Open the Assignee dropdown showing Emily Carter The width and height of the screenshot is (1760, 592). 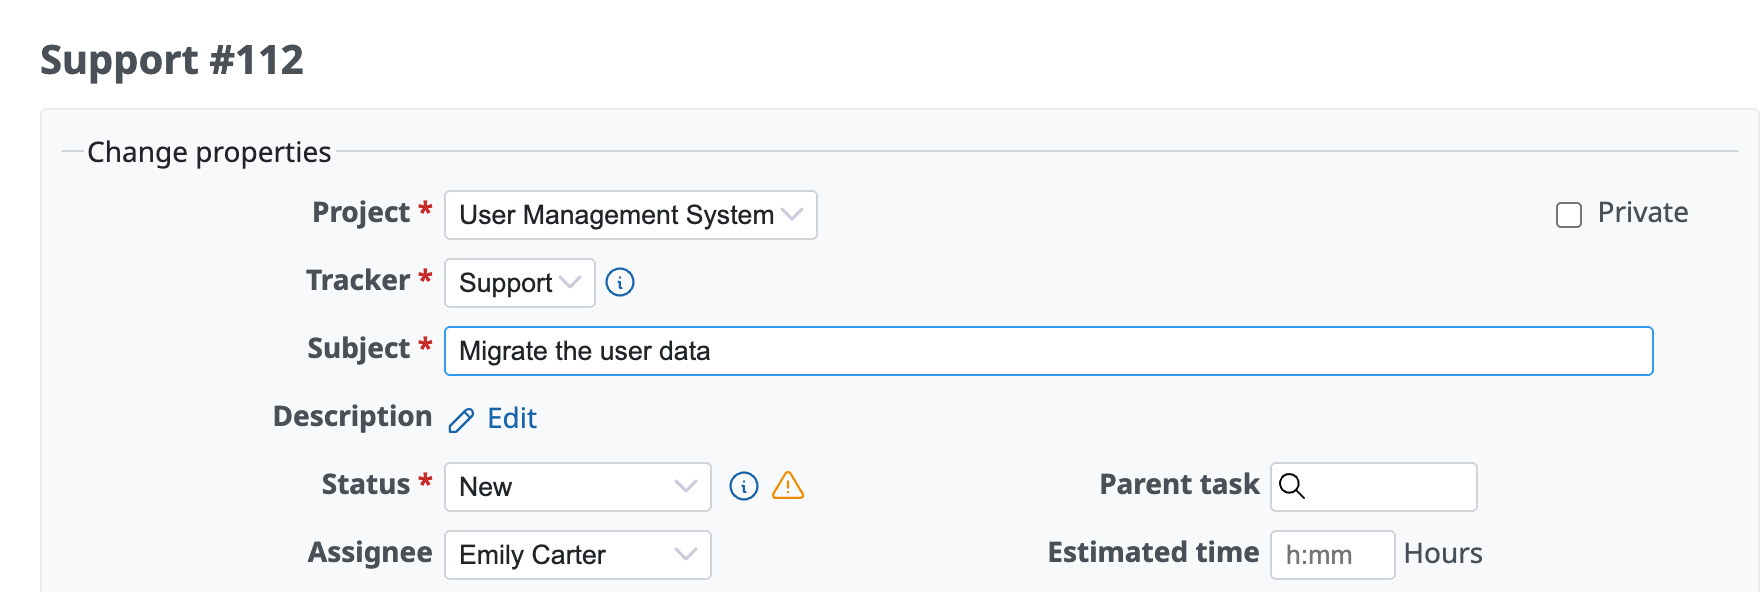point(578,555)
